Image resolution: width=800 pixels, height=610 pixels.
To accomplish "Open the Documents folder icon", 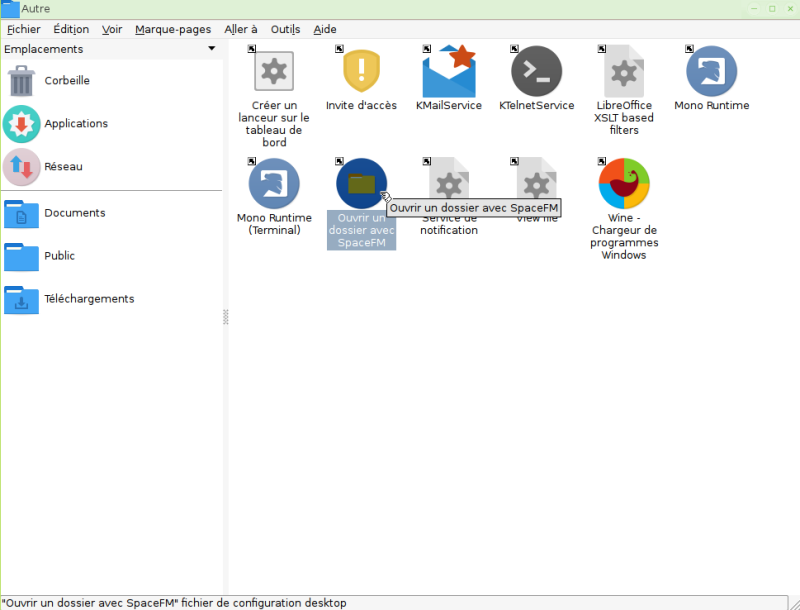I will click(x=21, y=213).
